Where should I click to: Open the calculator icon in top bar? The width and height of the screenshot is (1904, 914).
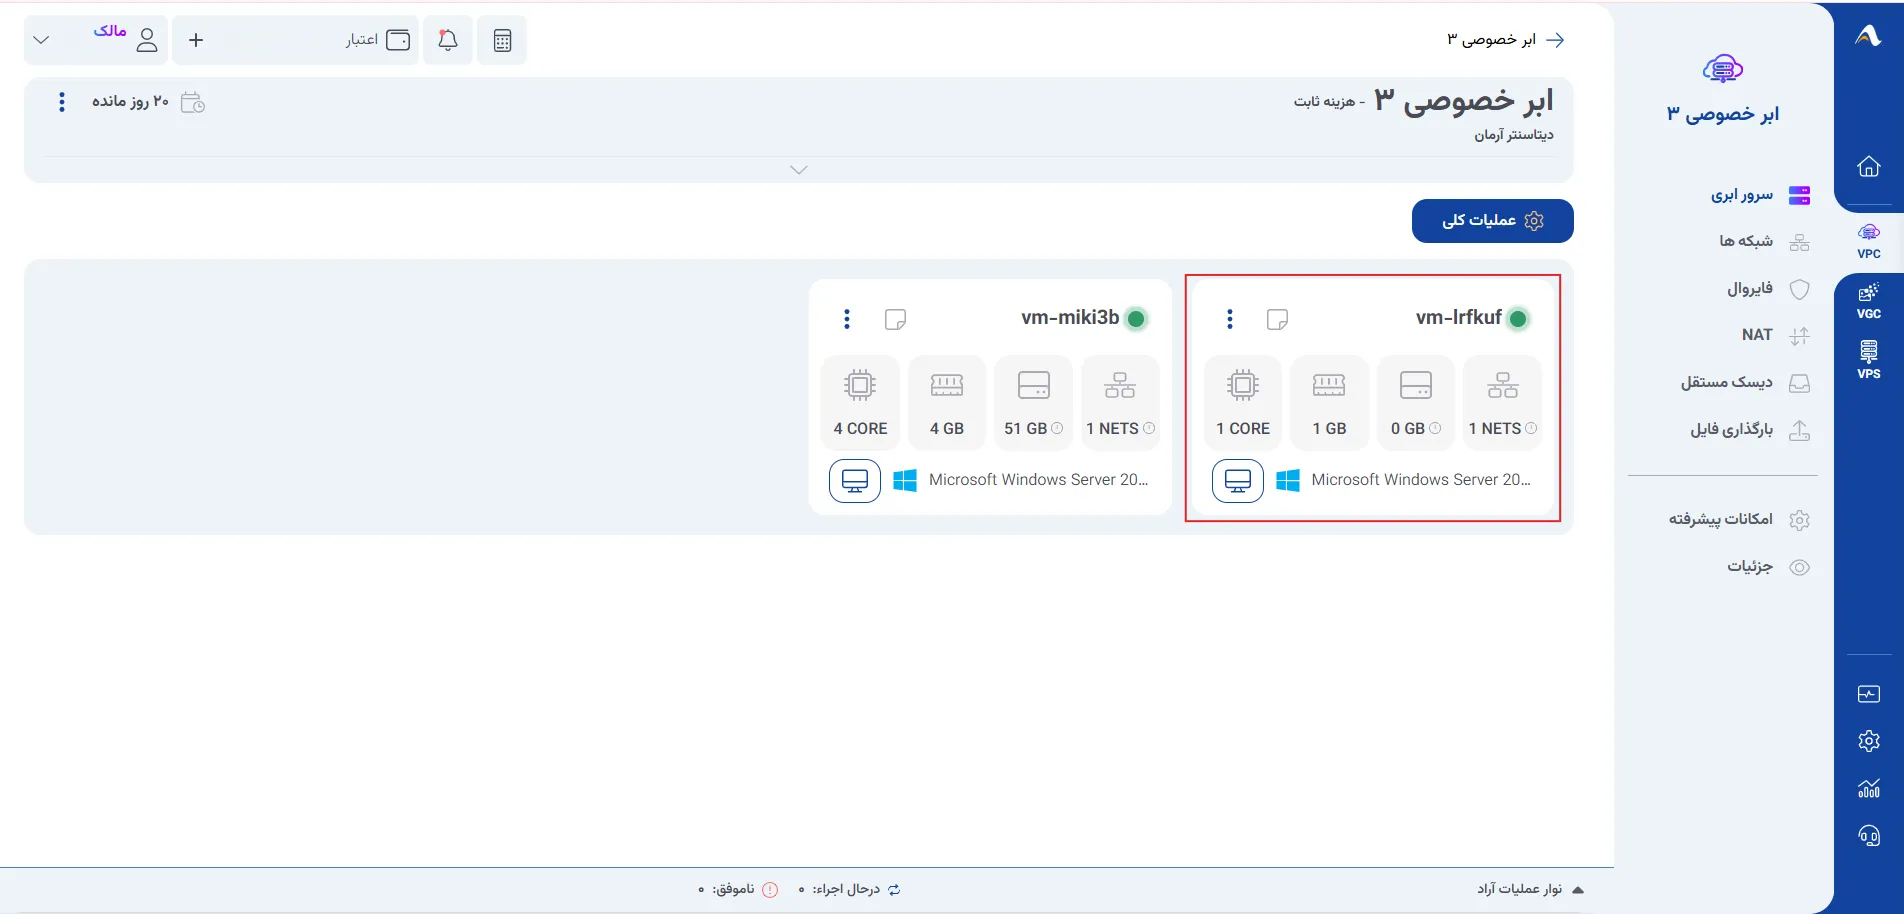click(502, 40)
